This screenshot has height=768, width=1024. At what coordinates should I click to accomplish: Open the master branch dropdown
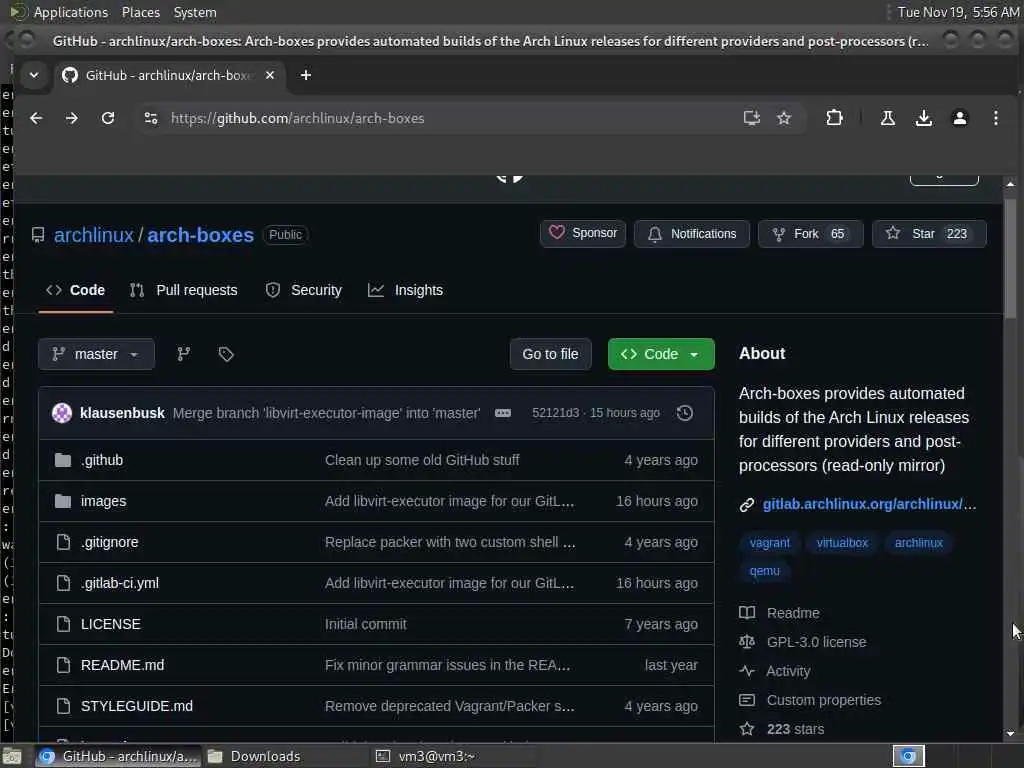point(97,354)
